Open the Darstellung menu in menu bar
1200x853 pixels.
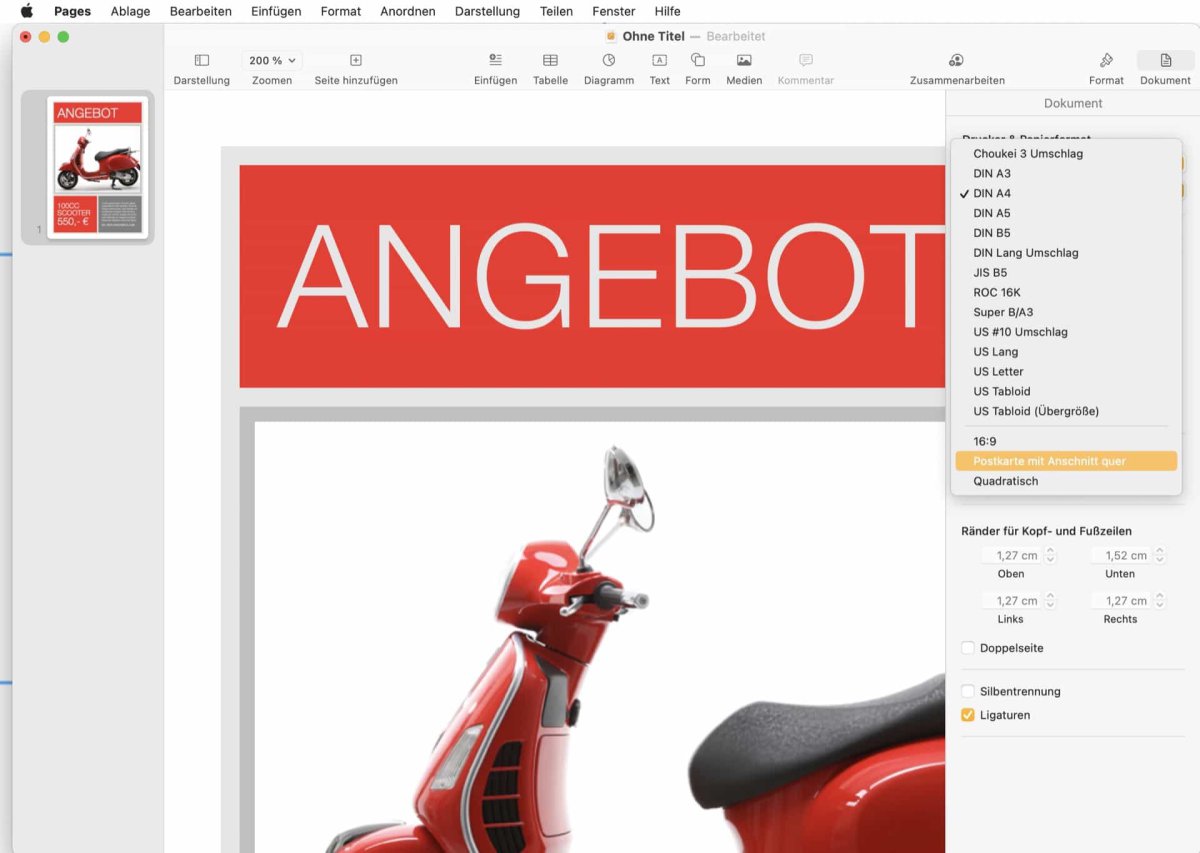[487, 11]
